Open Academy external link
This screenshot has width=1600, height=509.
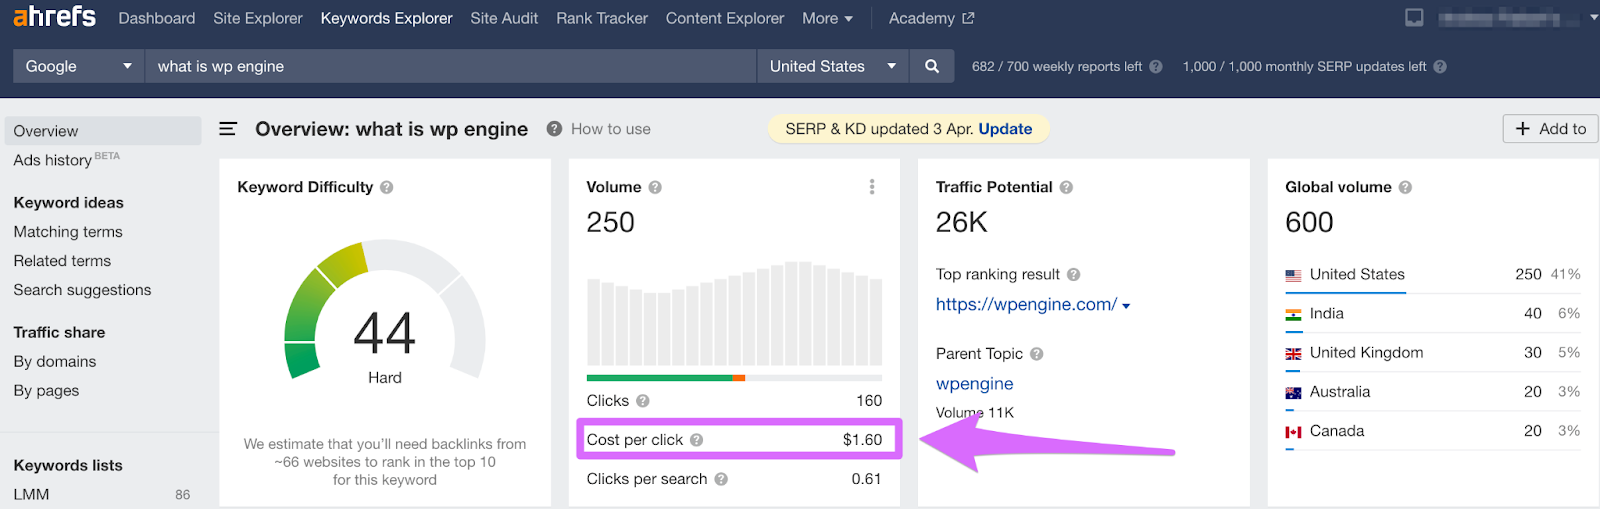click(x=931, y=18)
